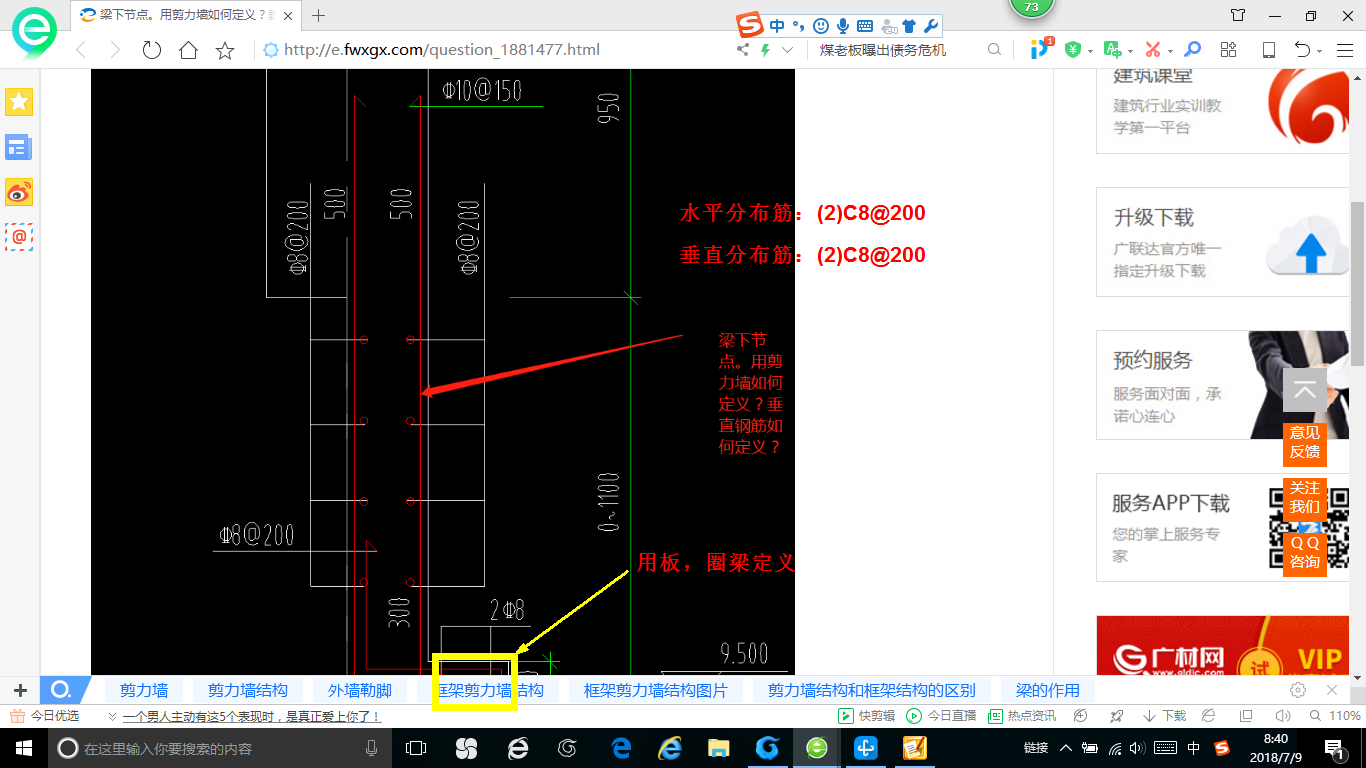Open suggestion bar settings gear
This screenshot has height=768, width=1366.
[x=1298, y=690]
